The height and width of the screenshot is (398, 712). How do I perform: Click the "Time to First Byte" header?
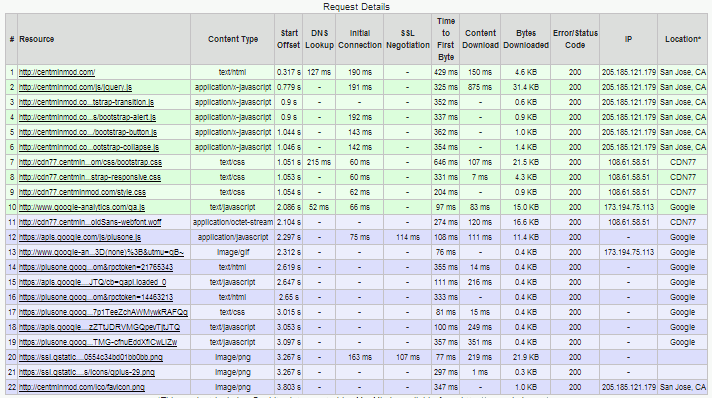click(x=446, y=39)
